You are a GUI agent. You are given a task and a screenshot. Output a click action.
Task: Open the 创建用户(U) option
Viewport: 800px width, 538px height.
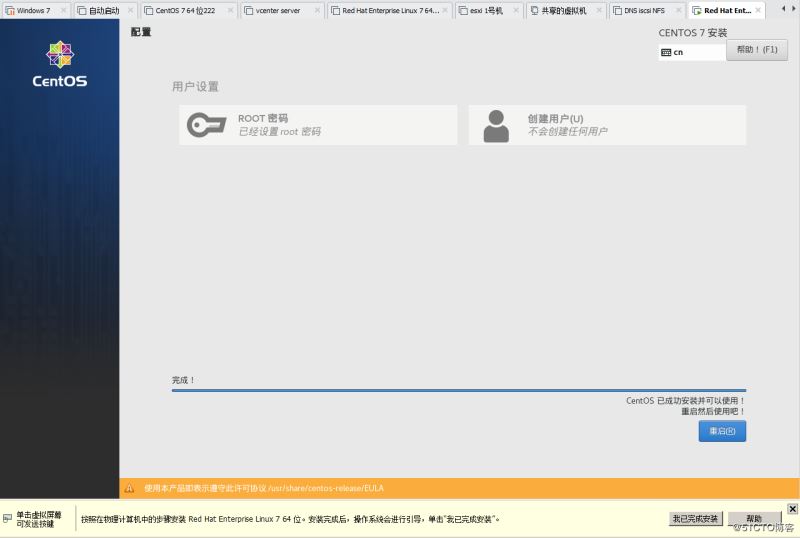tap(607, 125)
